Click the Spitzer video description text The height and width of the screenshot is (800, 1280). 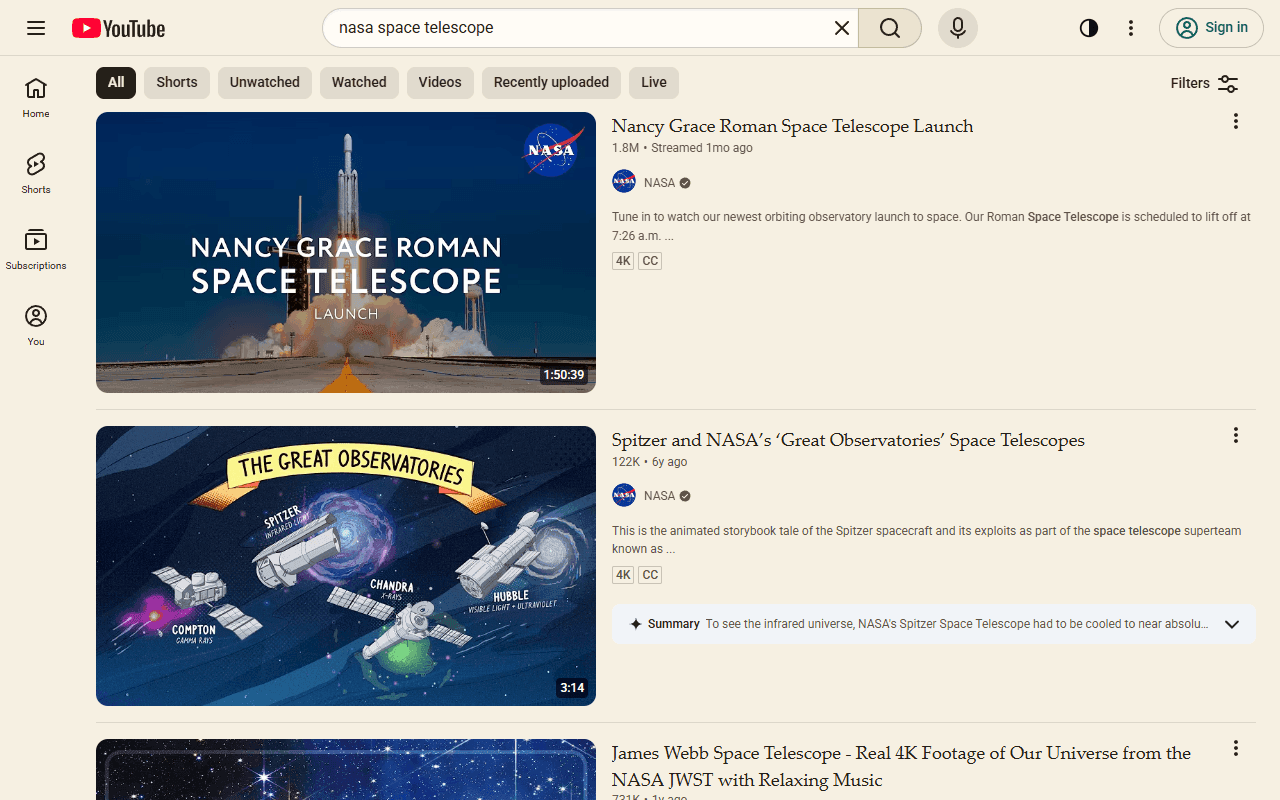pos(927,540)
